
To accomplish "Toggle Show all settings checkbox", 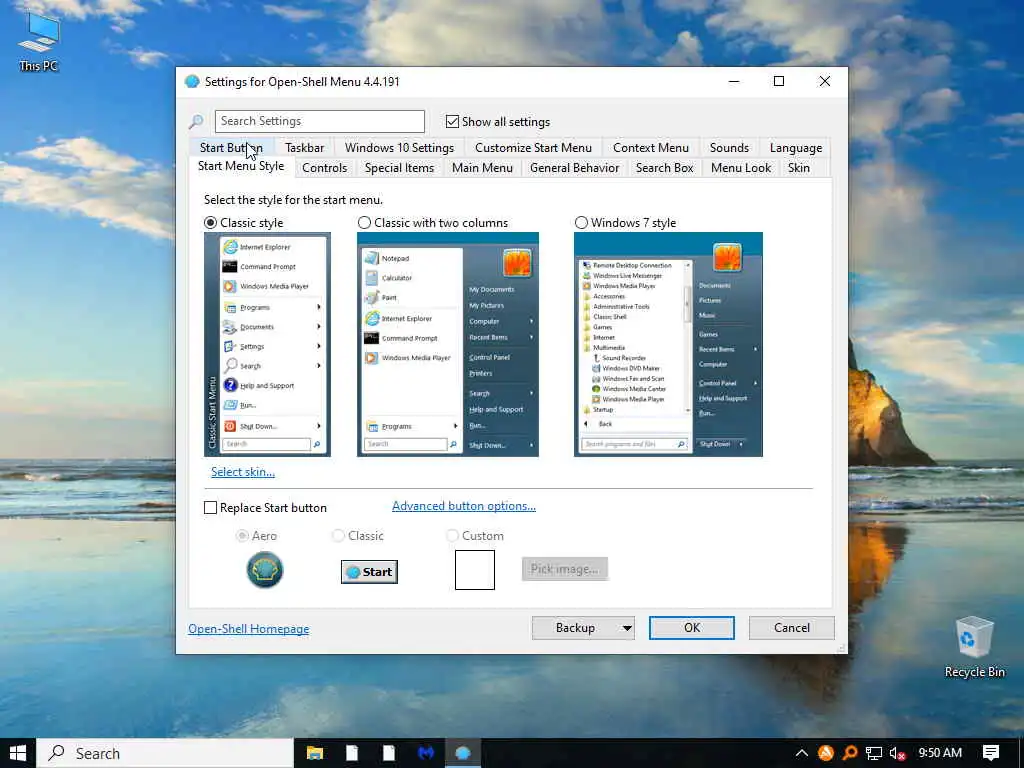I will point(452,121).
